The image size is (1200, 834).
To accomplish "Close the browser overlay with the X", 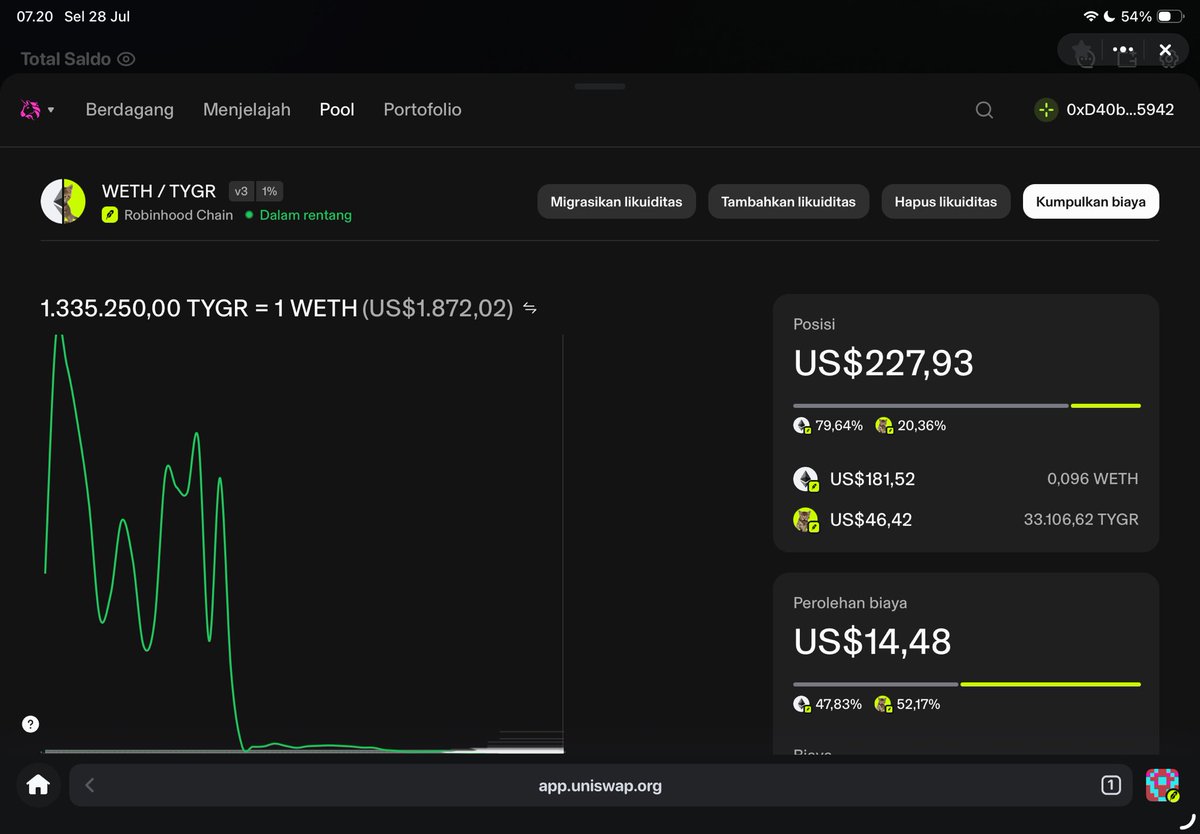I will click(1165, 49).
